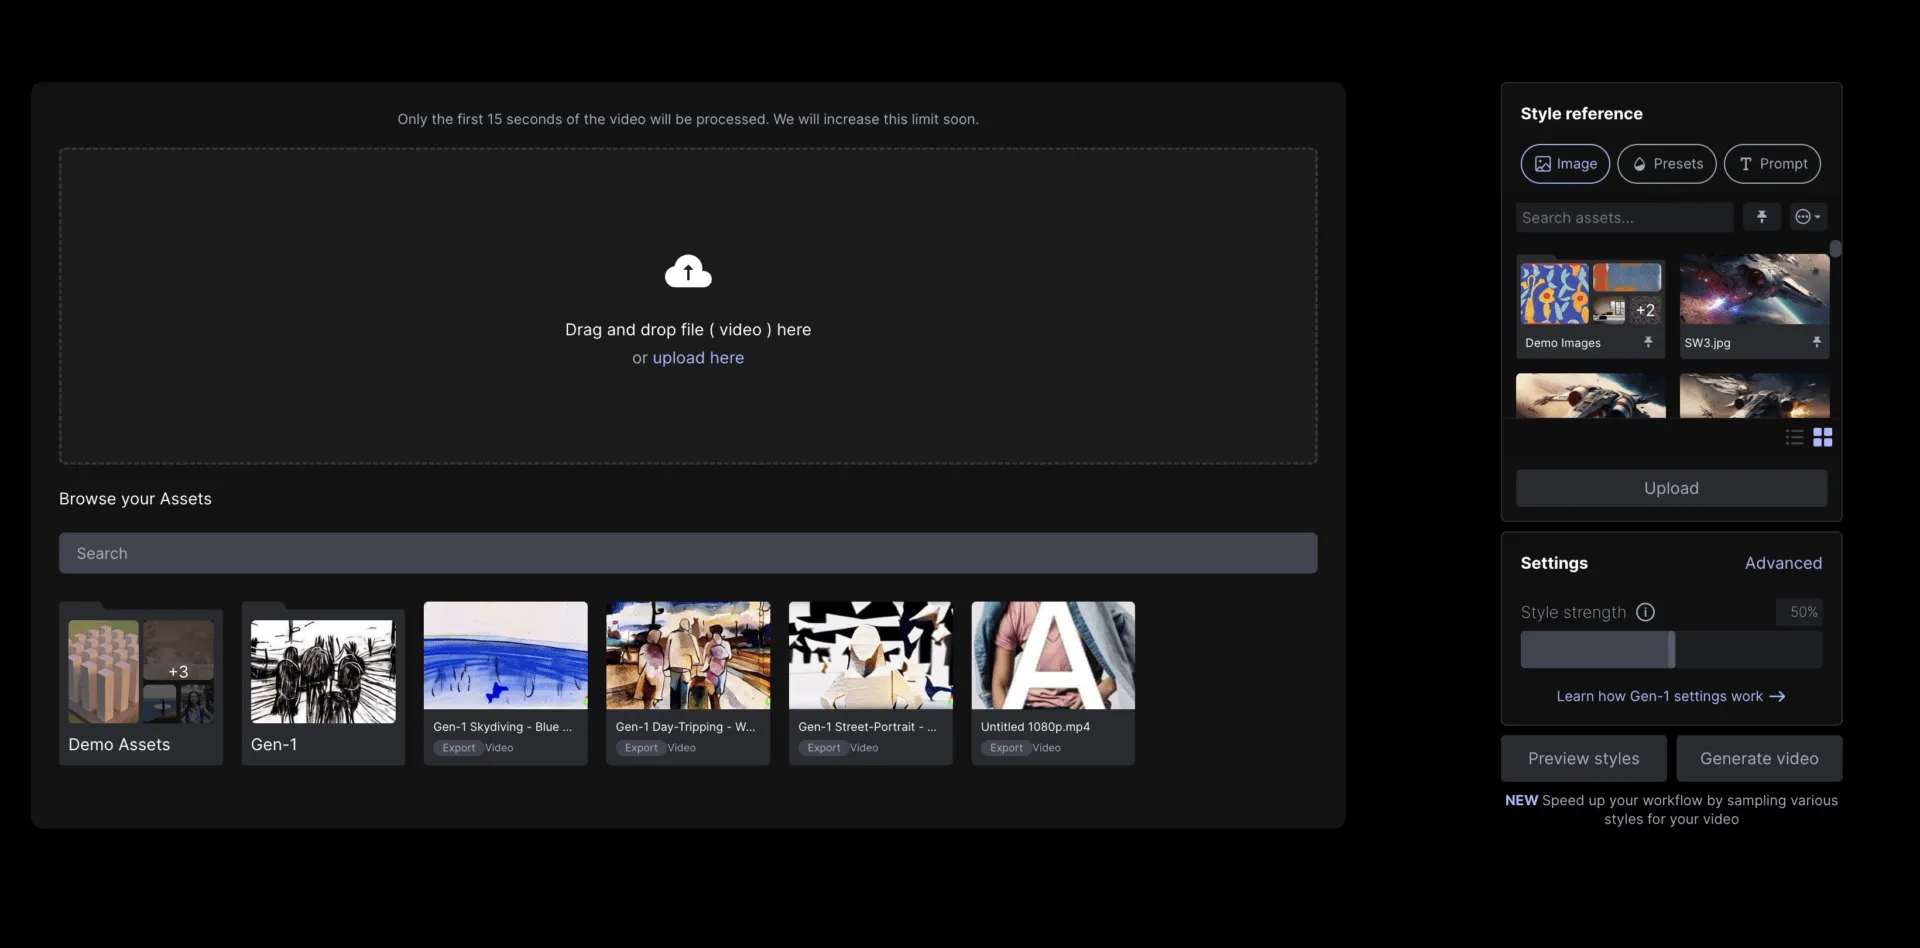Viewport: 1920px width, 948px height.
Task: Pin the Demo Images folder
Action: coord(1648,342)
